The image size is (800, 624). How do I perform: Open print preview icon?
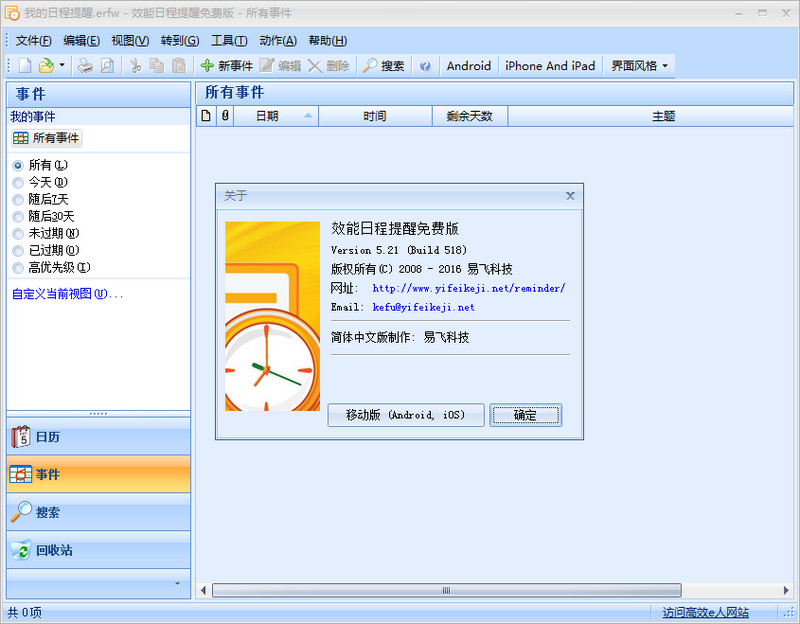tap(107, 66)
